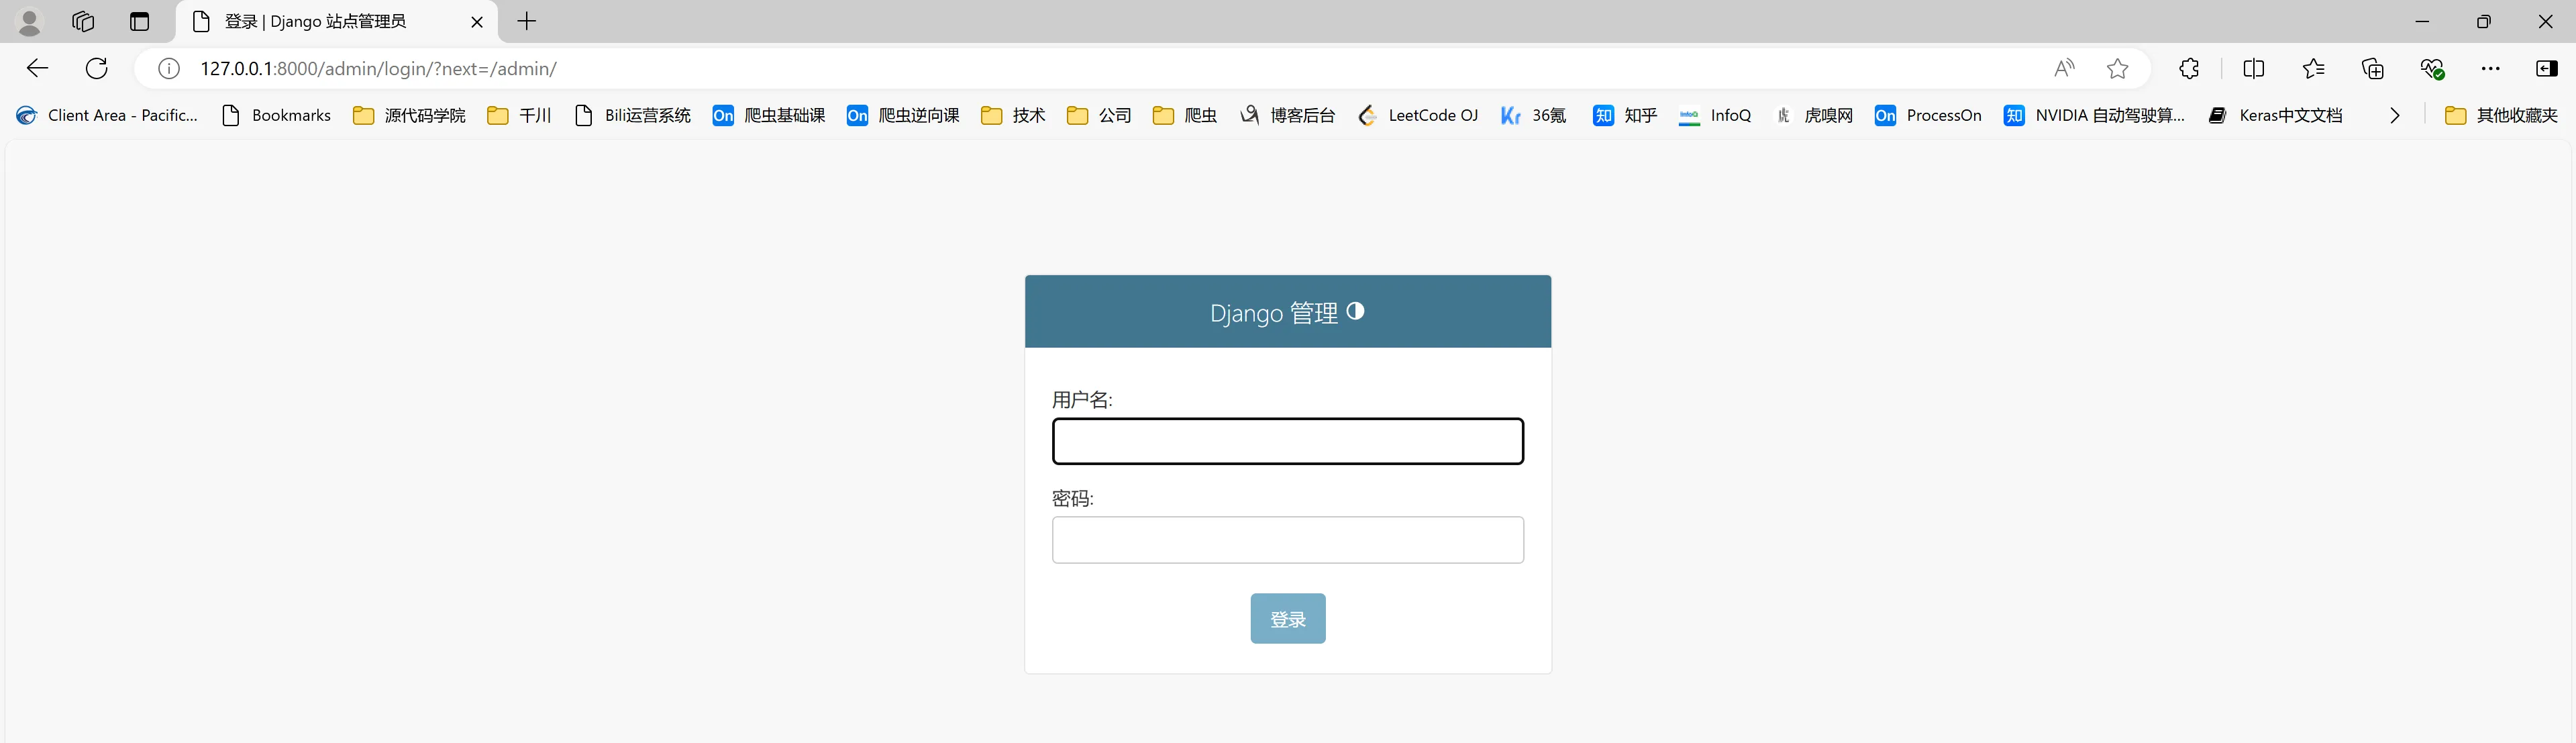Go back with browser back arrow
This screenshot has width=2576, height=743.
point(37,68)
